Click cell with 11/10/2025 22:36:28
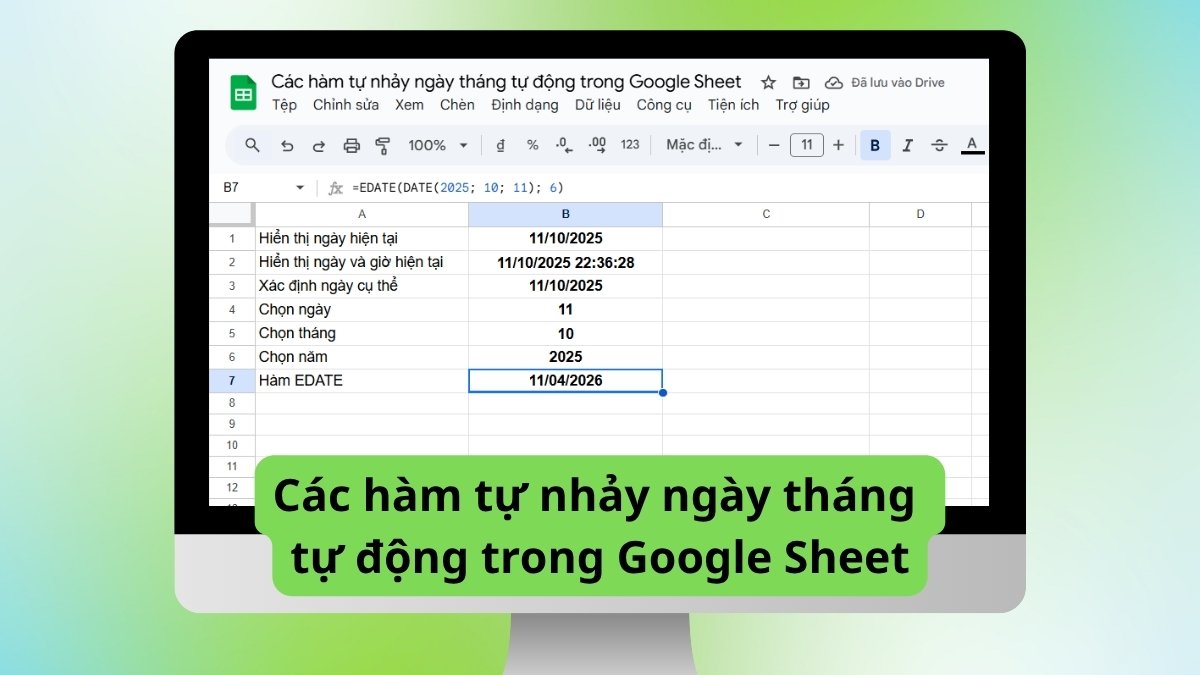The height and width of the screenshot is (675, 1200). [565, 262]
